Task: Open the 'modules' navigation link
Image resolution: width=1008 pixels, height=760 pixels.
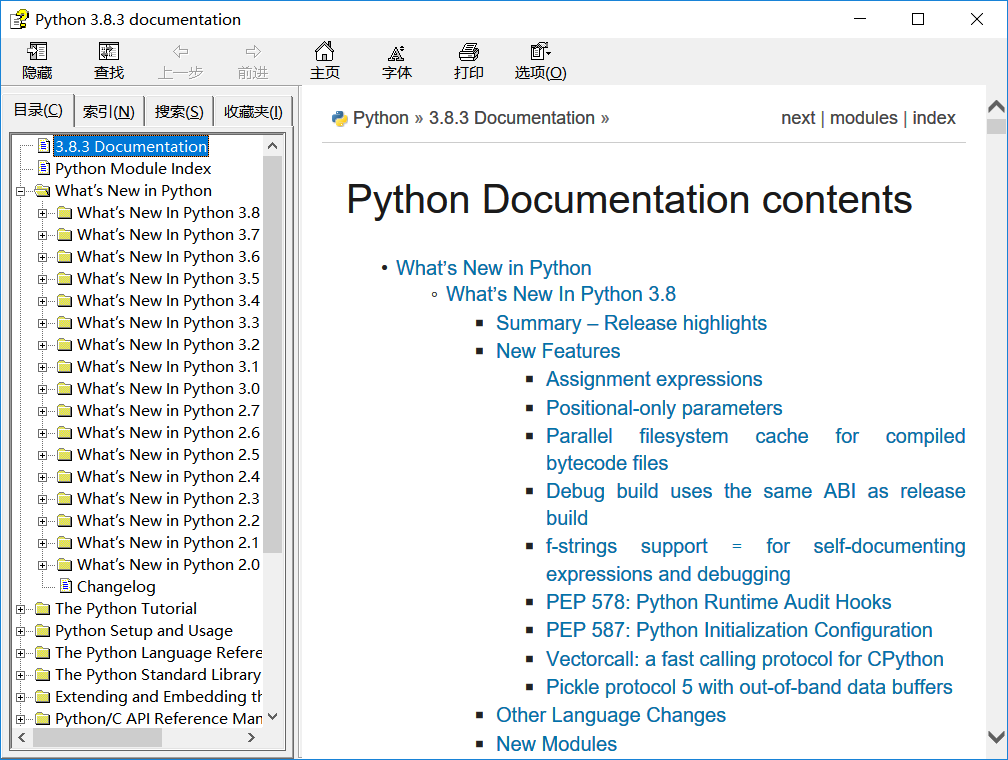Action: (863, 118)
